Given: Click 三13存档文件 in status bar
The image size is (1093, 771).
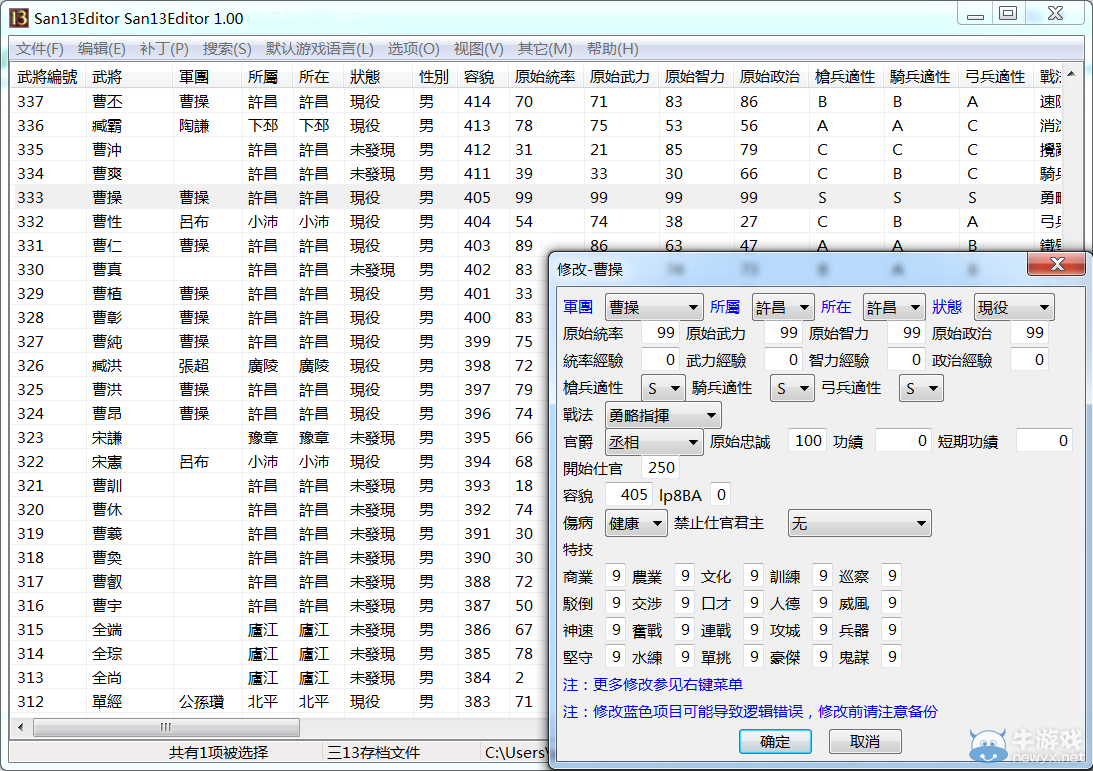Looking at the screenshot, I should [x=374, y=753].
